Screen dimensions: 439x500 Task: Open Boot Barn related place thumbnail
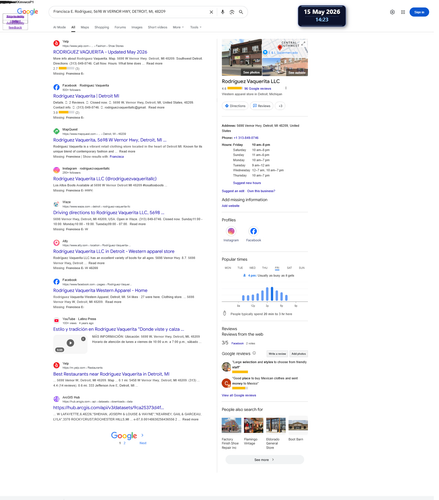298,426
